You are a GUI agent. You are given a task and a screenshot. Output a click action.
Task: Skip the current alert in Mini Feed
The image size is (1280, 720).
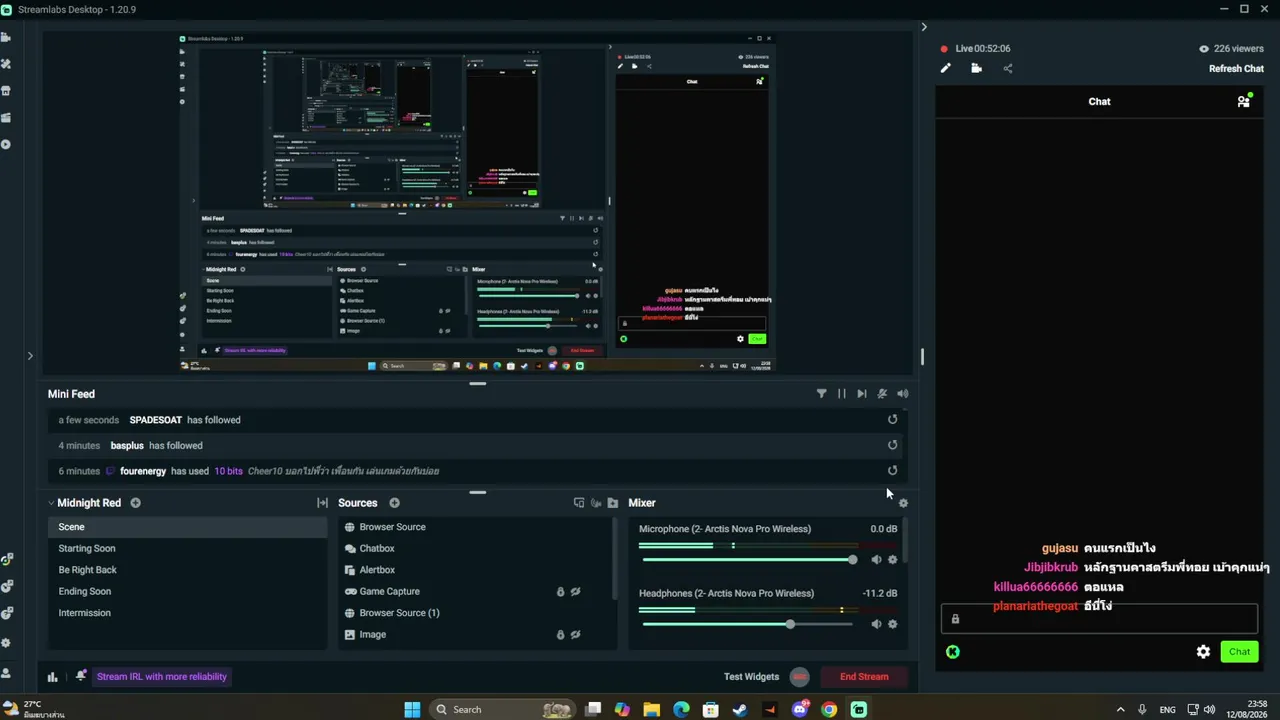pos(862,394)
